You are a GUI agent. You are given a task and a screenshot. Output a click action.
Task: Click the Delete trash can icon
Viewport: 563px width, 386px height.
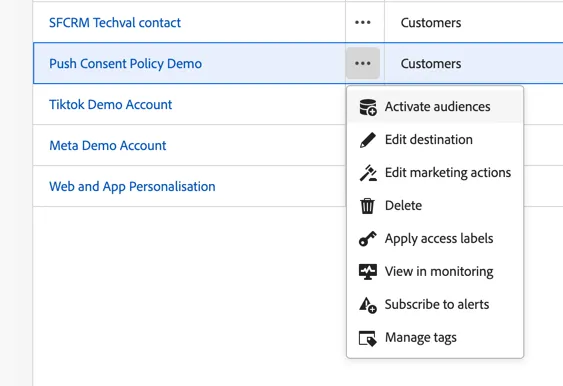click(367, 206)
